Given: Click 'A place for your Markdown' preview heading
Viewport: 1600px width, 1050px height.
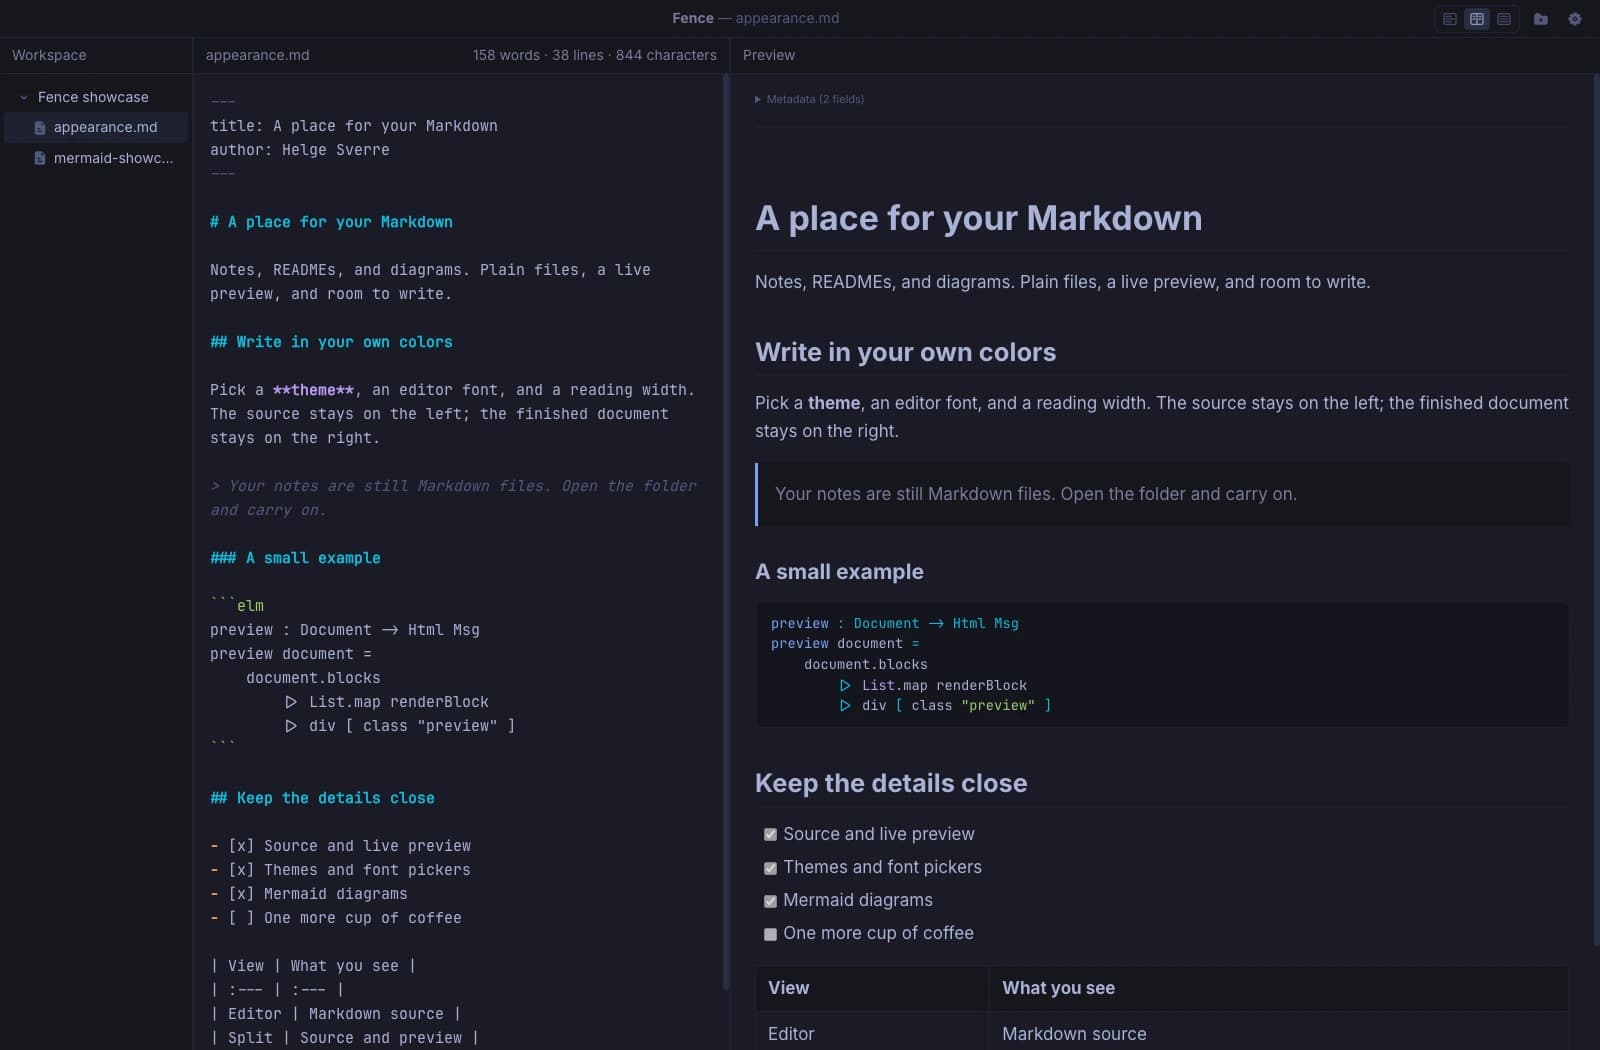Looking at the screenshot, I should coord(979,218).
